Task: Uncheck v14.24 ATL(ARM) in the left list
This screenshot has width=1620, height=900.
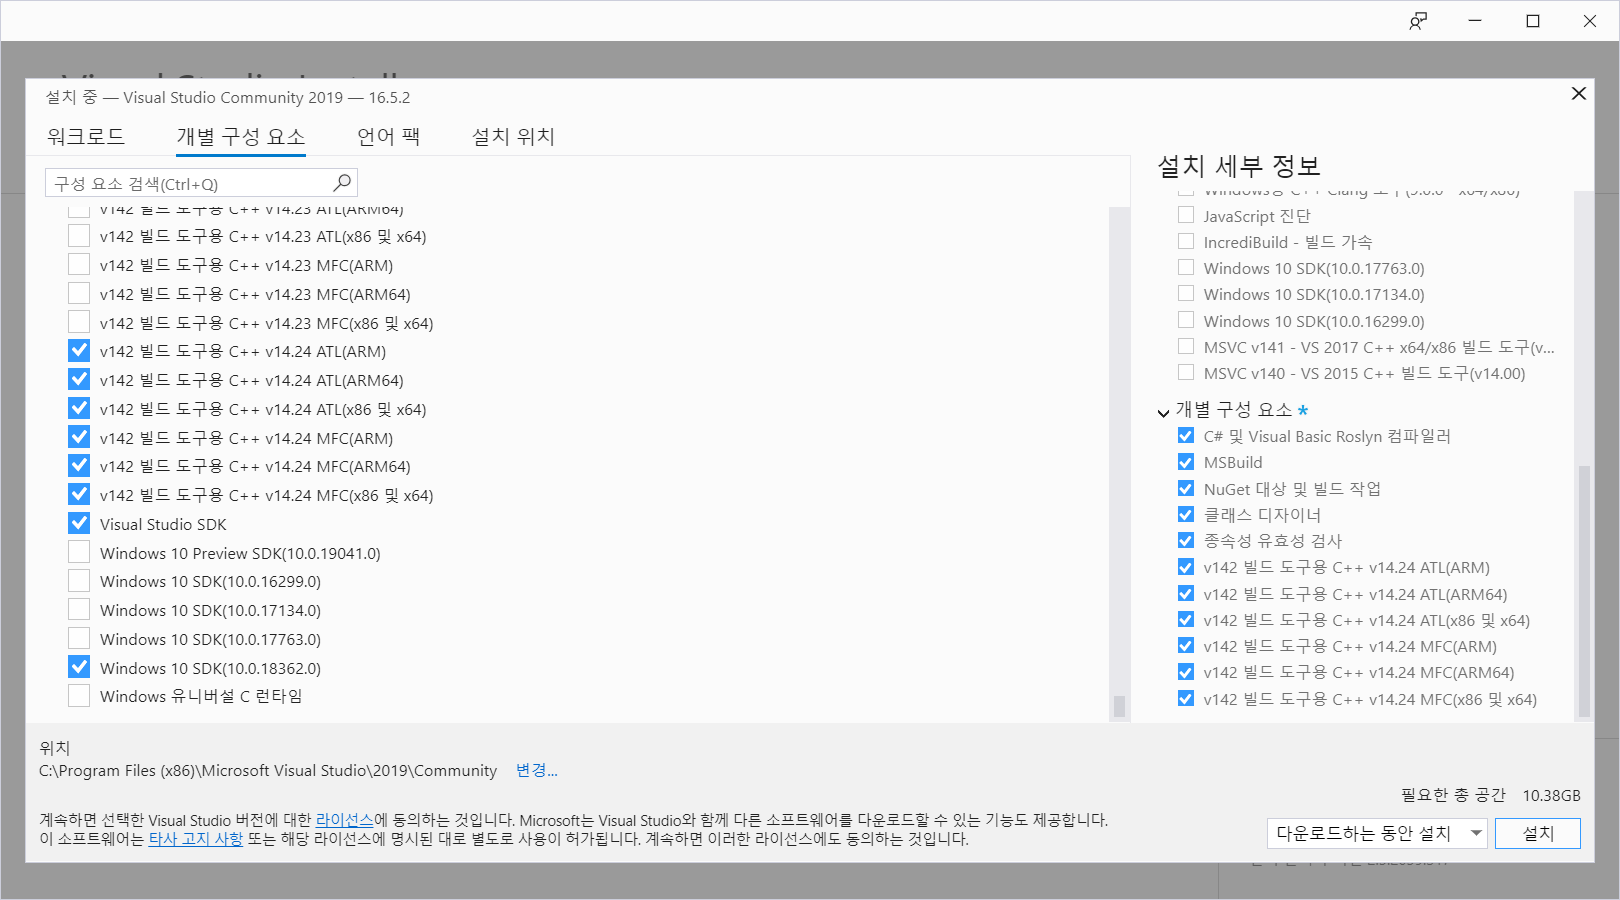Action: pos(79,351)
